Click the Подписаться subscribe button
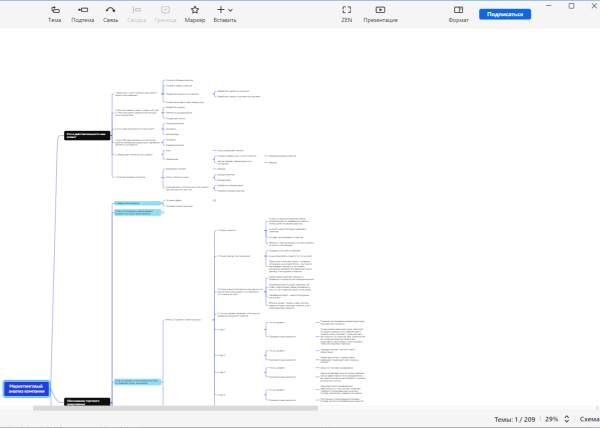This screenshot has height=428, width=600. [504, 14]
